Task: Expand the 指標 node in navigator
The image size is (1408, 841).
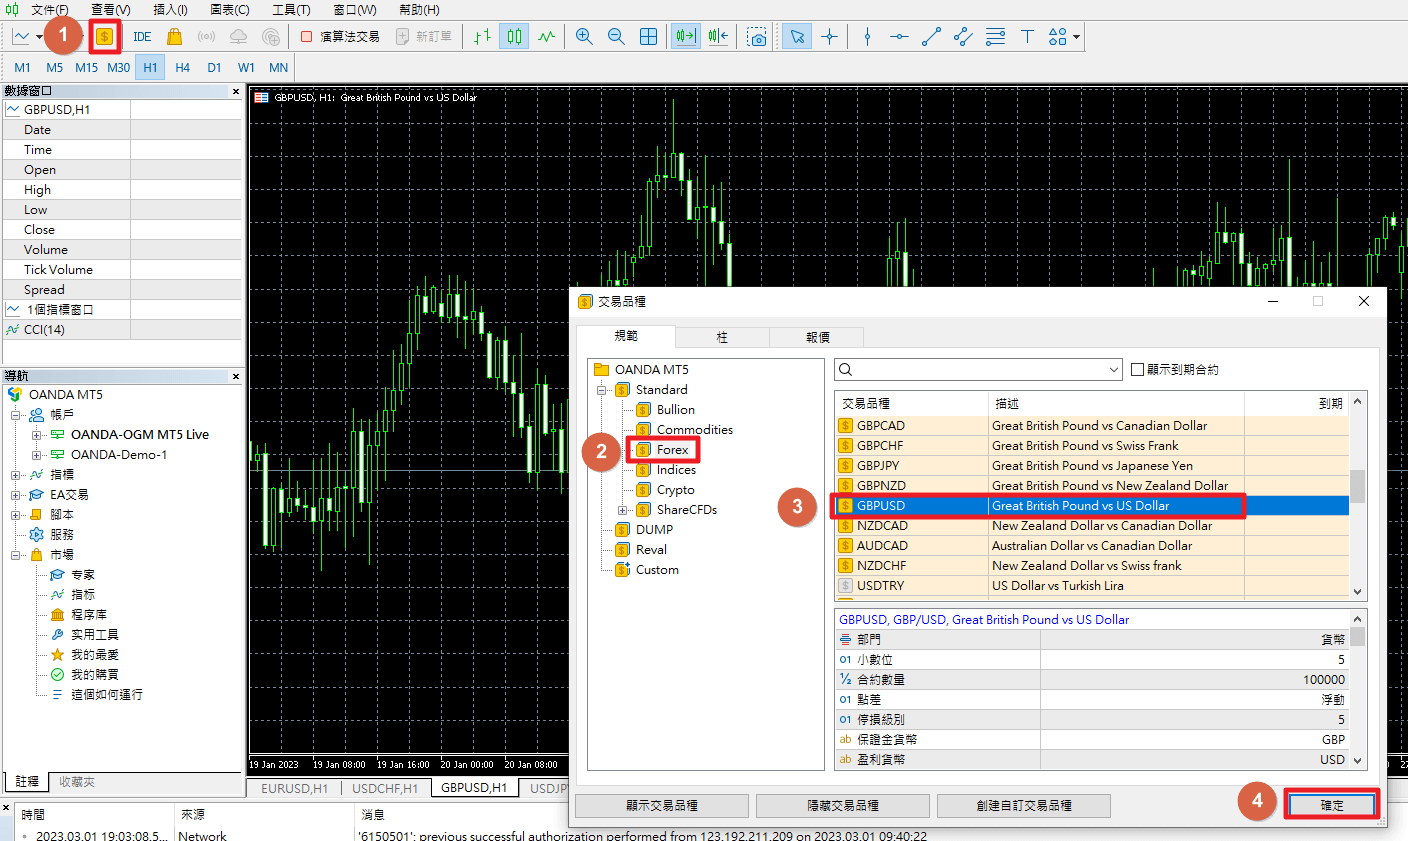Action: (16, 475)
